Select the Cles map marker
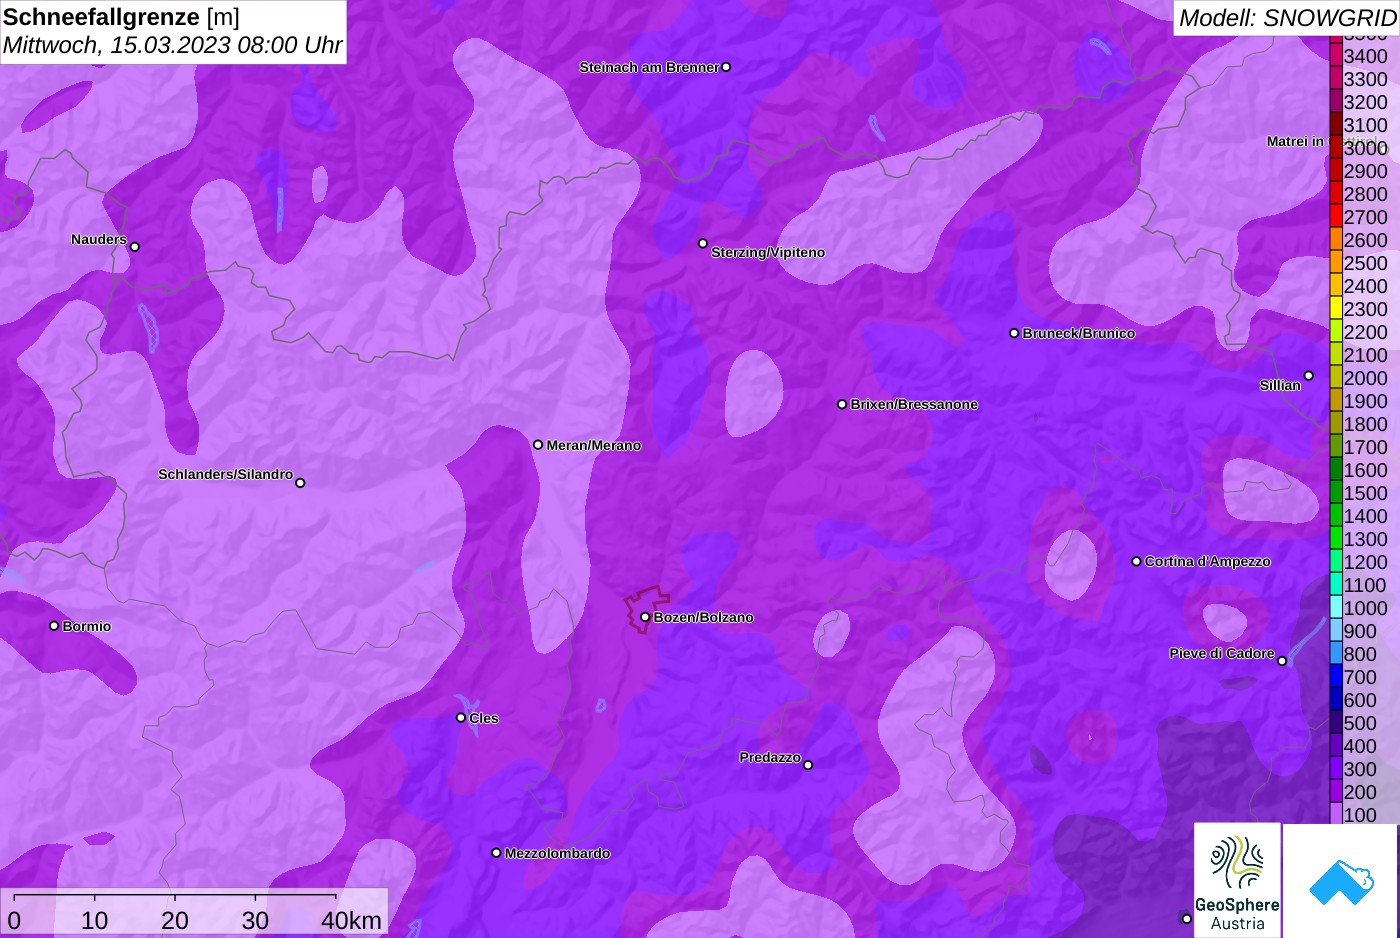Image resolution: width=1400 pixels, height=938 pixels. coord(461,717)
